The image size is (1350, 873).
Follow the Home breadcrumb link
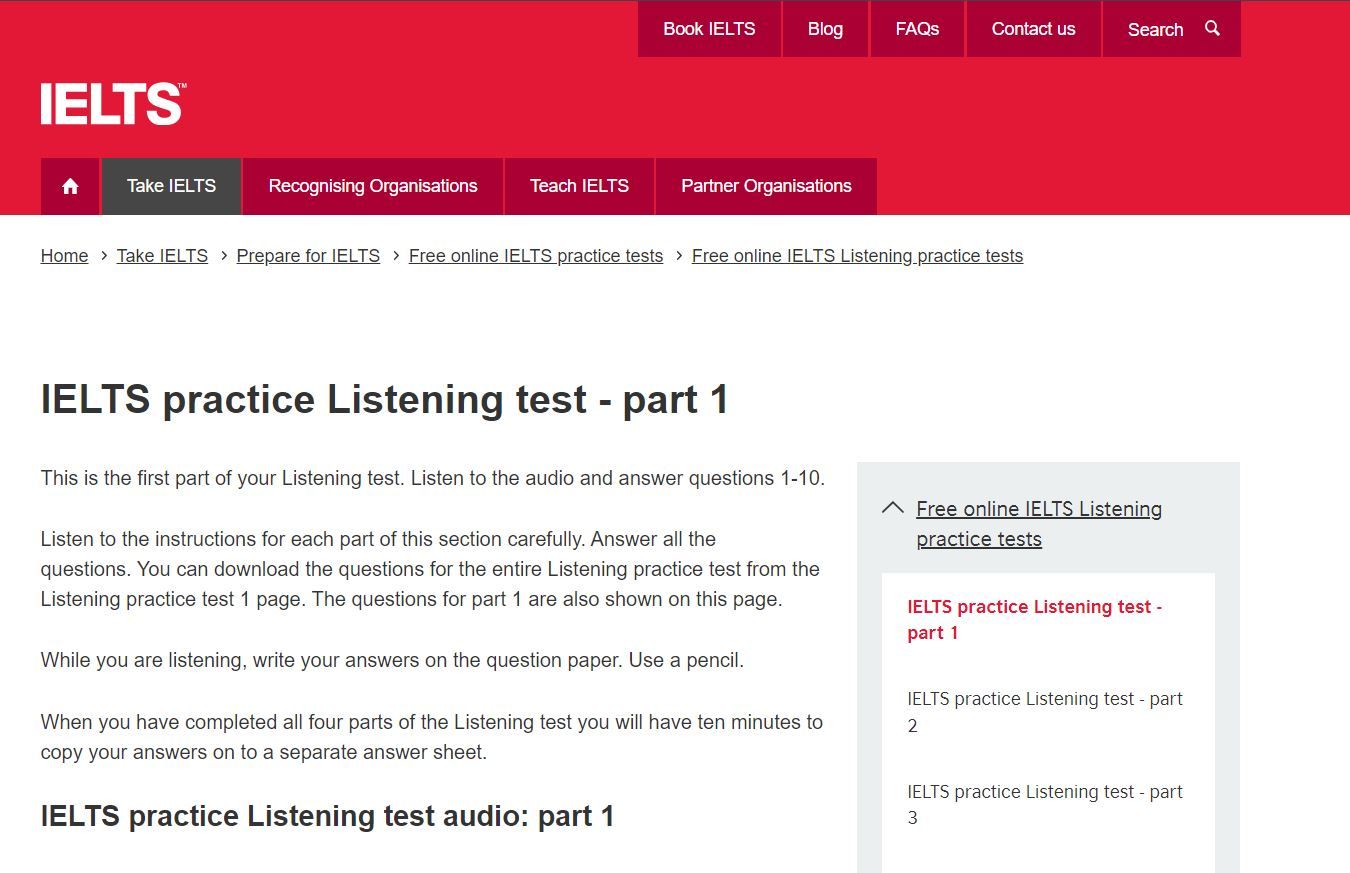click(x=64, y=256)
